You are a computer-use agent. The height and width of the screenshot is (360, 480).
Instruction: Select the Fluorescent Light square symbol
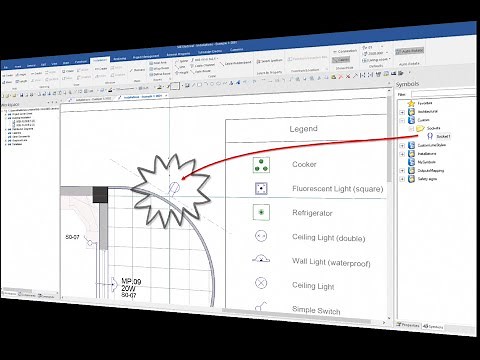coord(261,189)
